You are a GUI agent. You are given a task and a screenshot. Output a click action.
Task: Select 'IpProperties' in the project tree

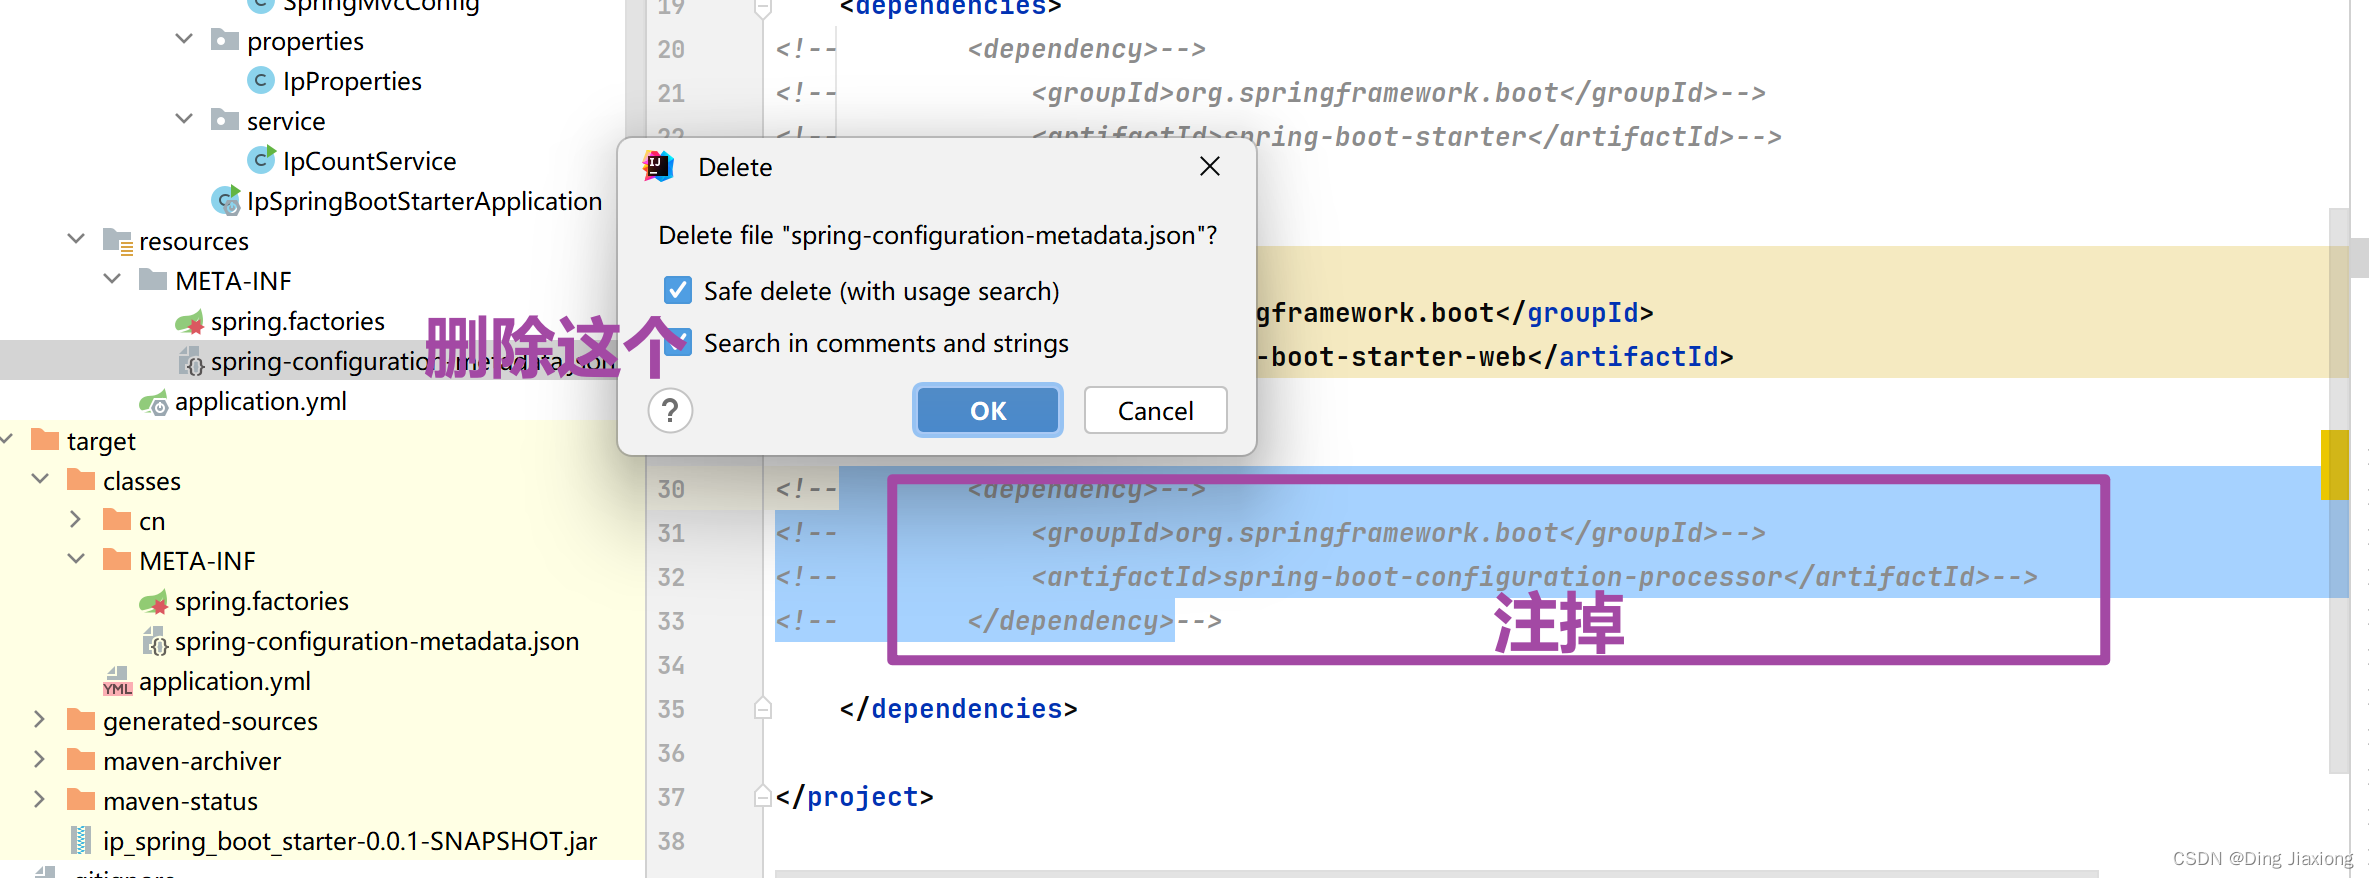352,81
